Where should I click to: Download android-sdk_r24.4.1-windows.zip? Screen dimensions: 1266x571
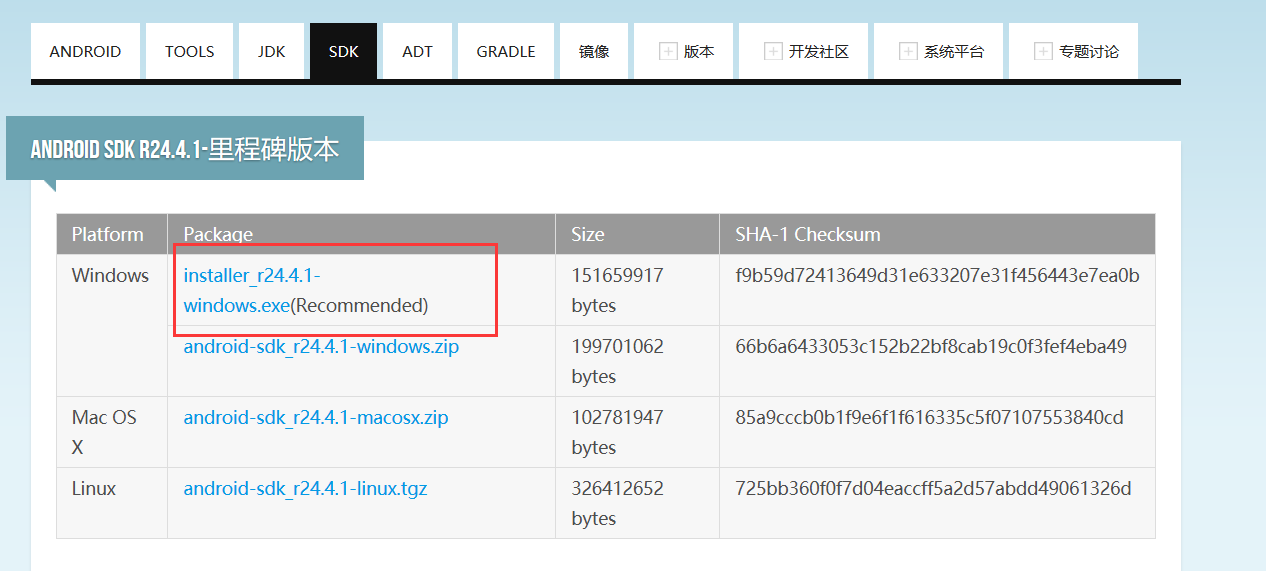coord(321,347)
